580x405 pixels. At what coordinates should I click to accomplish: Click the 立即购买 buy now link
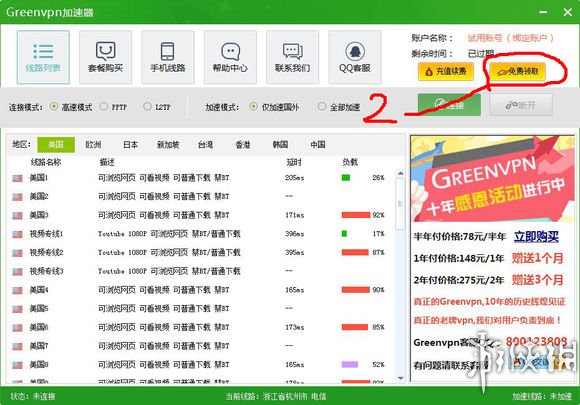click(536, 237)
